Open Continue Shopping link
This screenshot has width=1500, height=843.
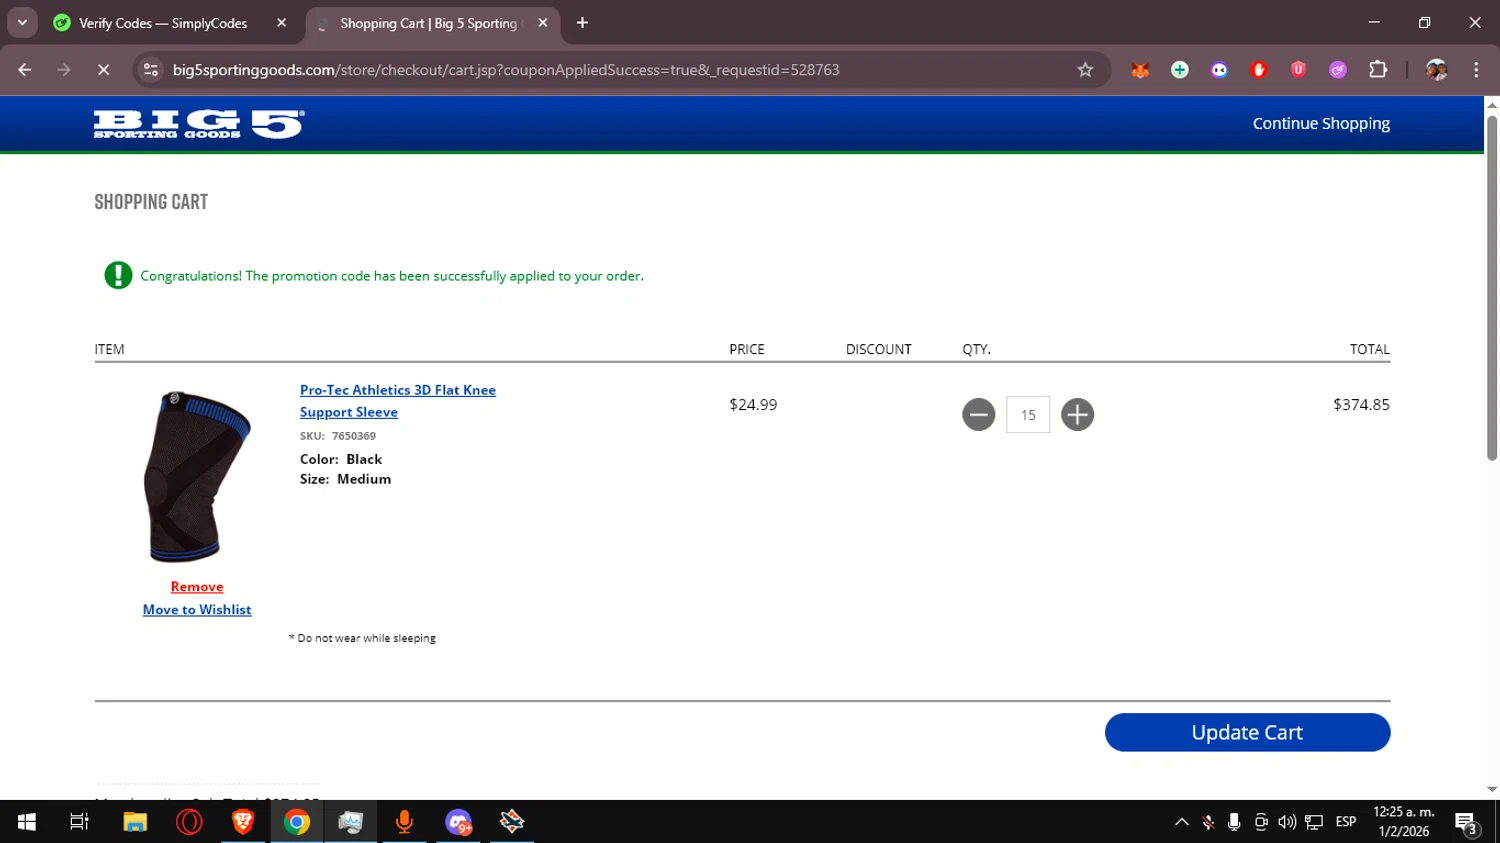pos(1321,123)
